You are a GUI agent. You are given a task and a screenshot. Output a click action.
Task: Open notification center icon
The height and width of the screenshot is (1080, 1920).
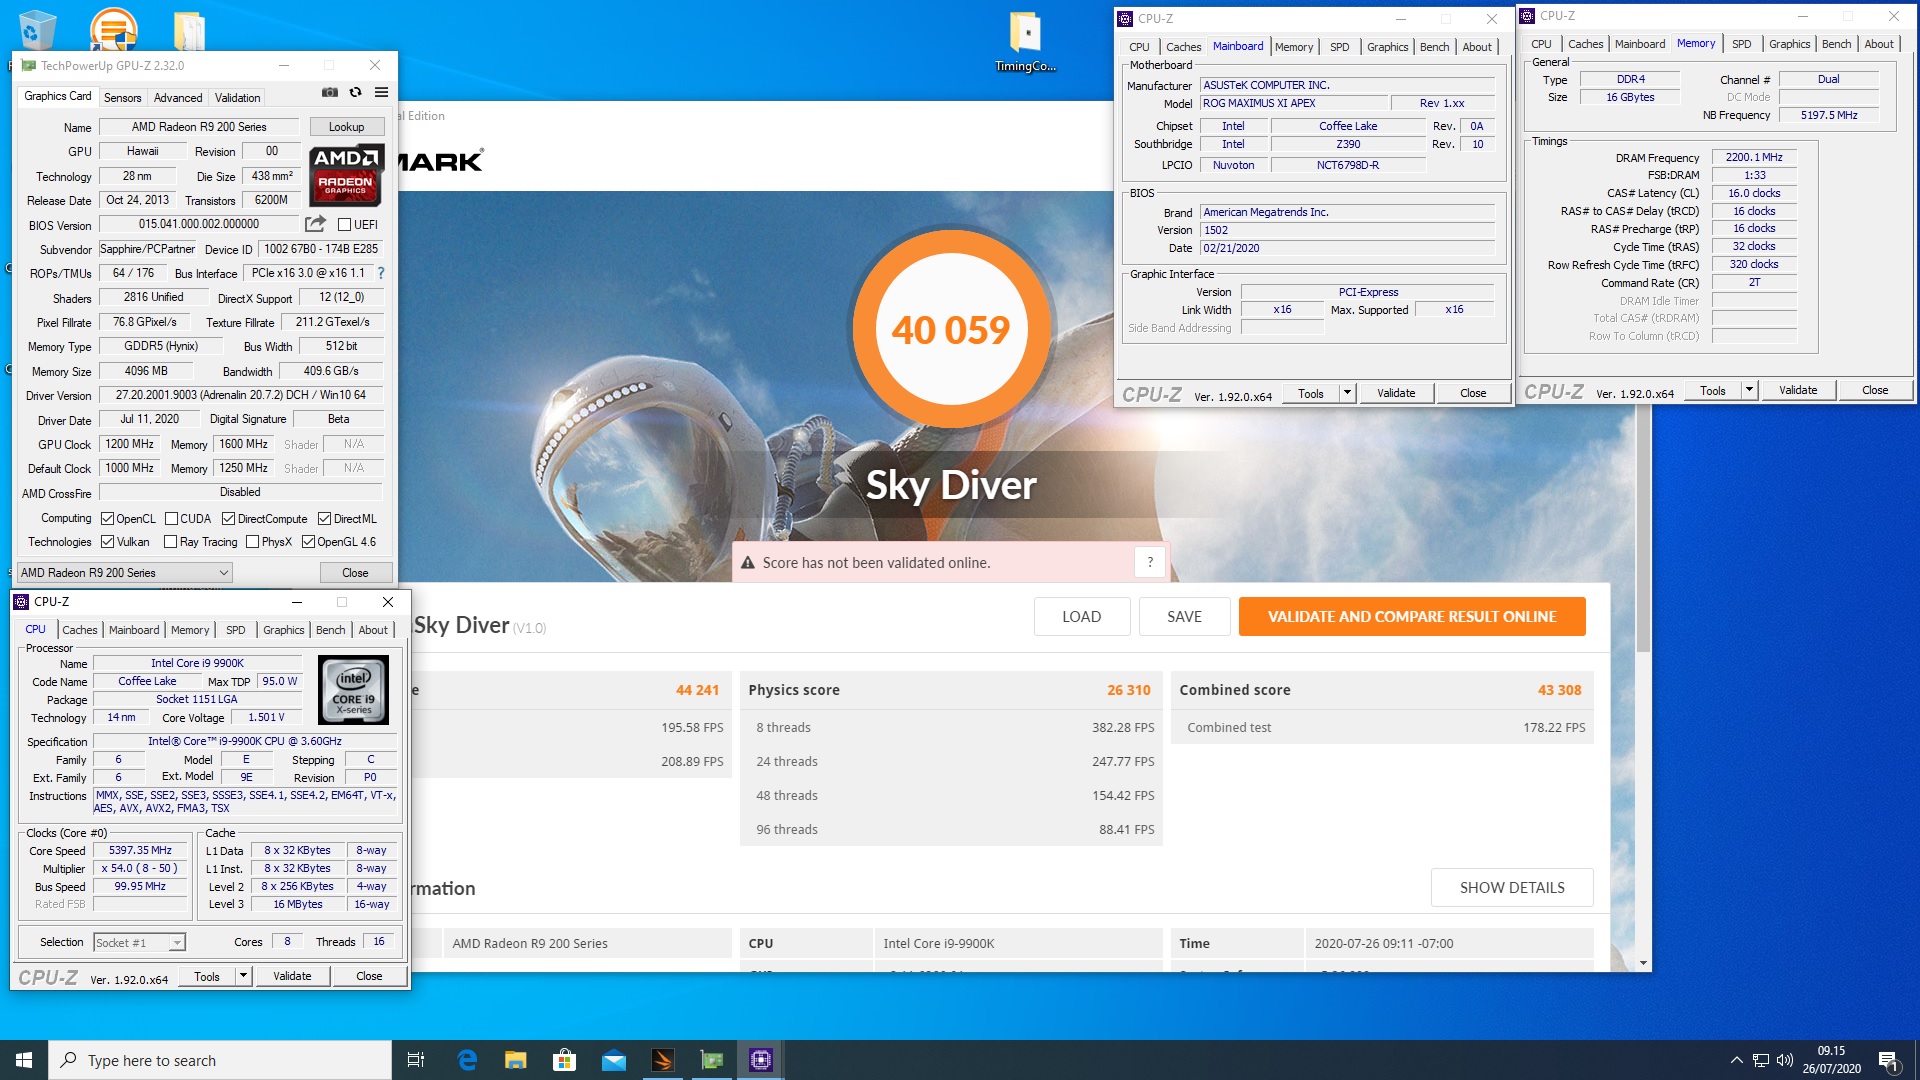[1889, 1060]
